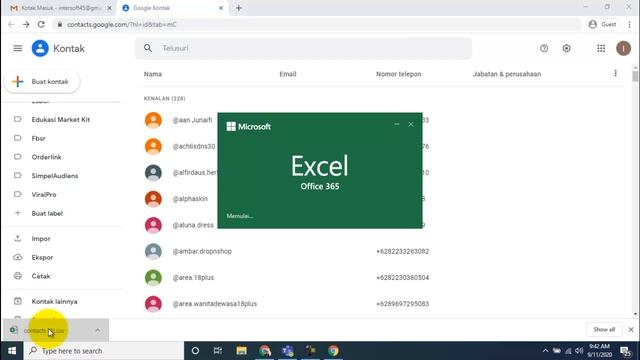The height and width of the screenshot is (360, 640).
Task: Click the Nama column header
Action: click(153, 74)
